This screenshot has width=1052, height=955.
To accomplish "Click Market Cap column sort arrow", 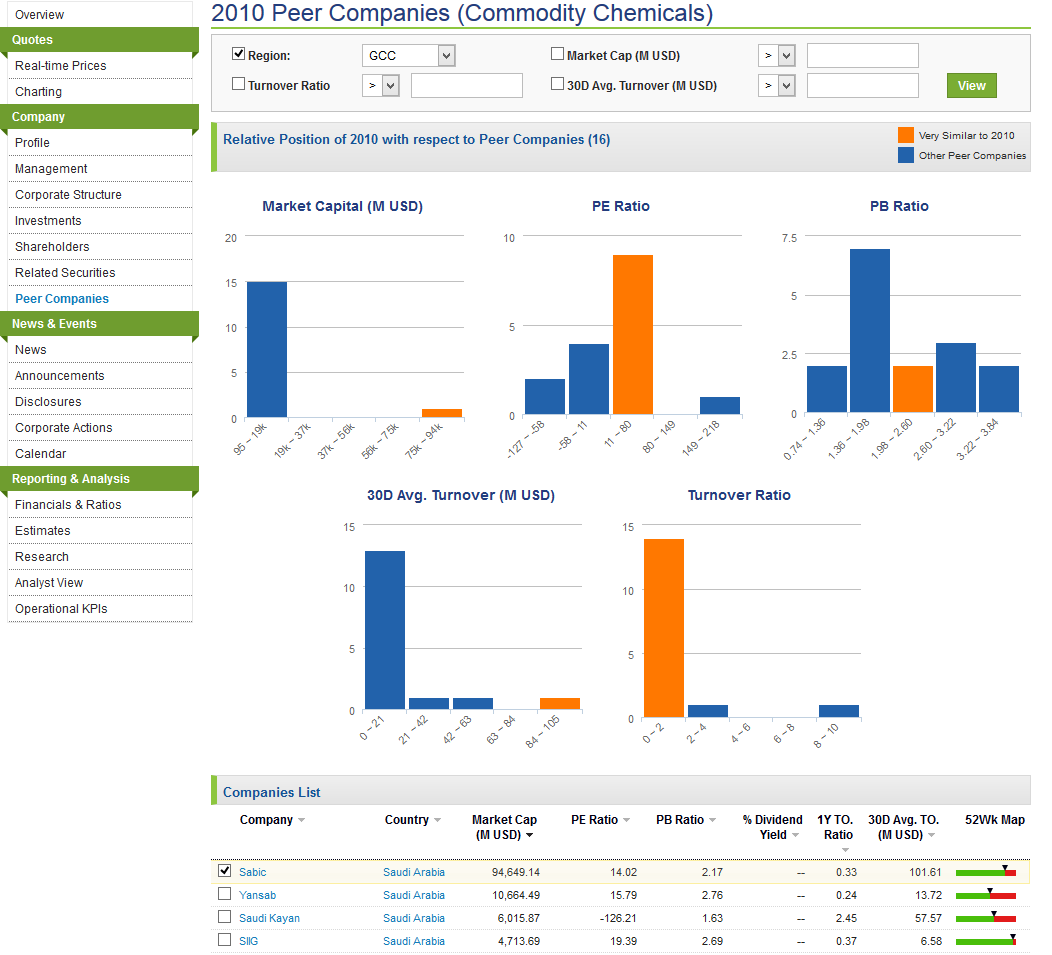I will click(529, 835).
